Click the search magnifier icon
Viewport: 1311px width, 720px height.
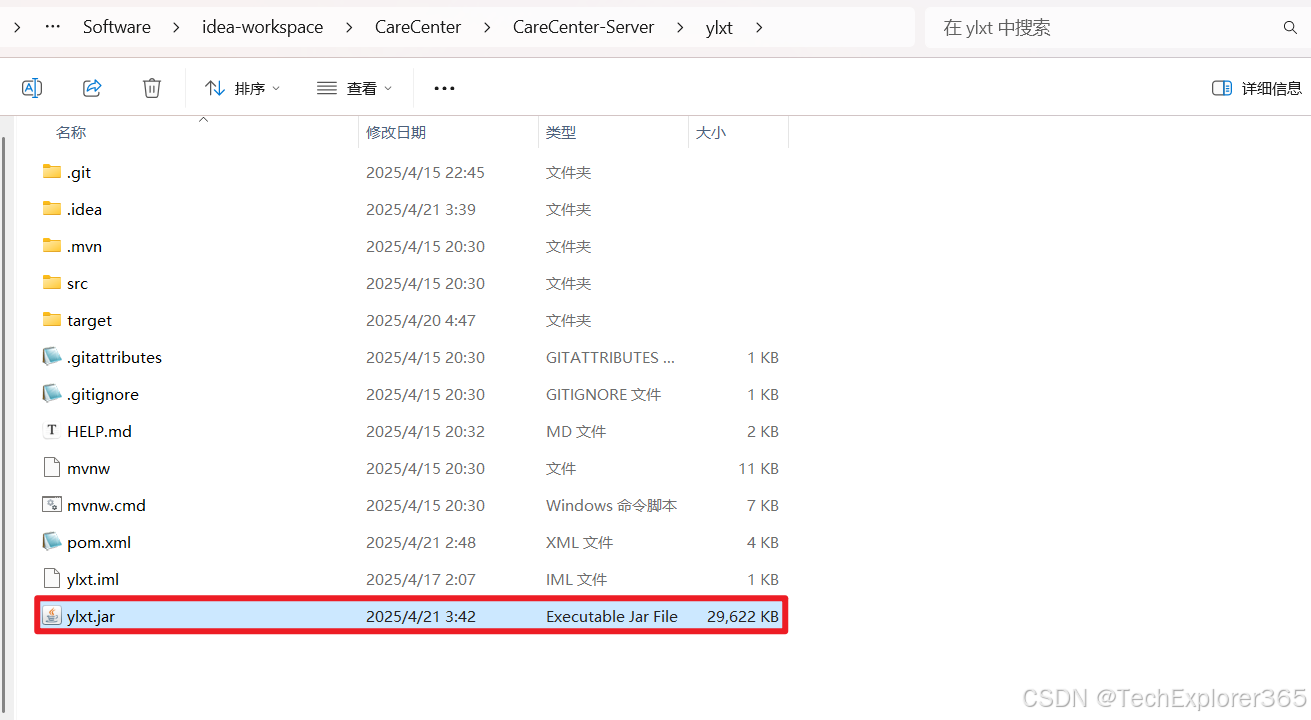(x=1290, y=28)
